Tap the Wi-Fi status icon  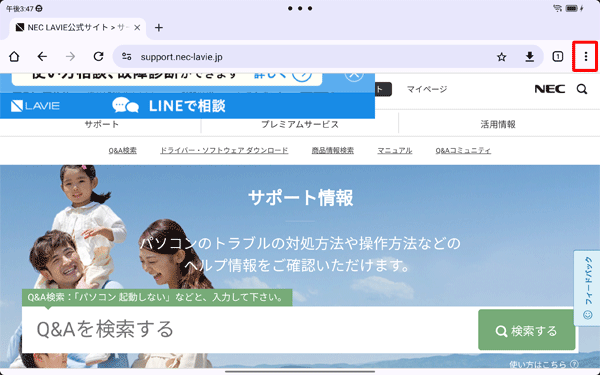[x=558, y=8]
